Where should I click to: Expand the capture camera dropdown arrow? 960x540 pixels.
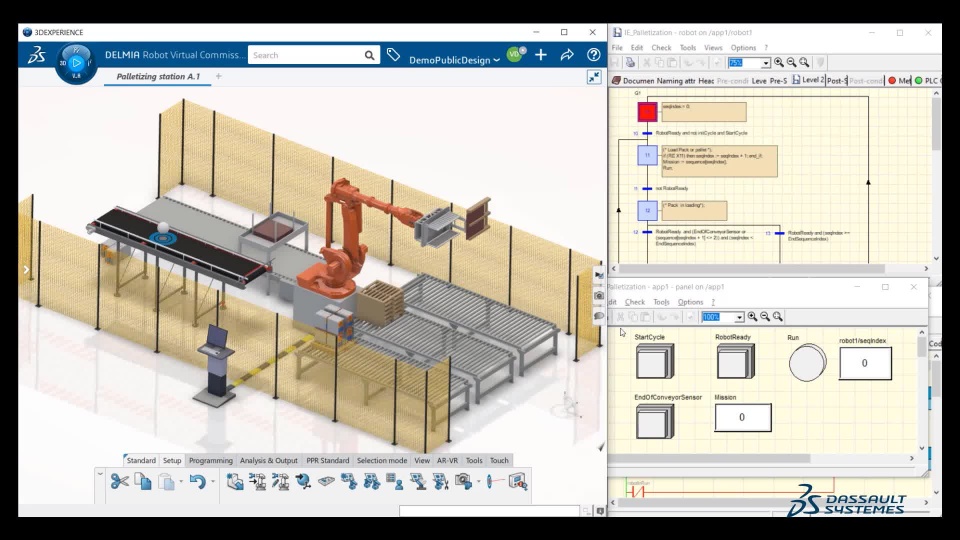coord(478,482)
